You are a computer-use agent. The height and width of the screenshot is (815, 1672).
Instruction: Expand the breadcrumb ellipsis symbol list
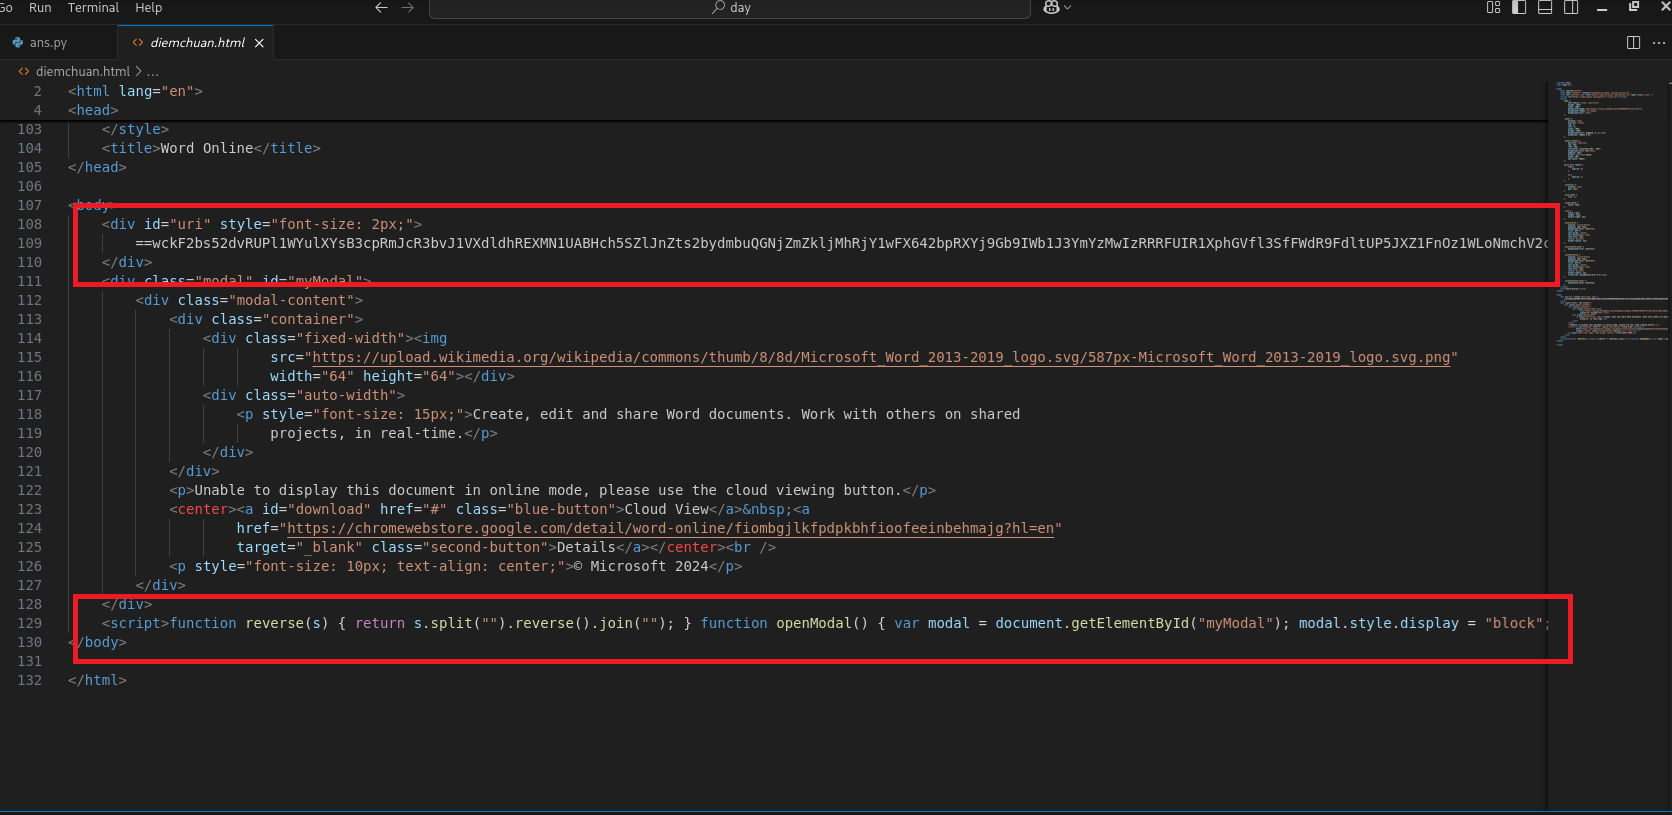coord(153,72)
